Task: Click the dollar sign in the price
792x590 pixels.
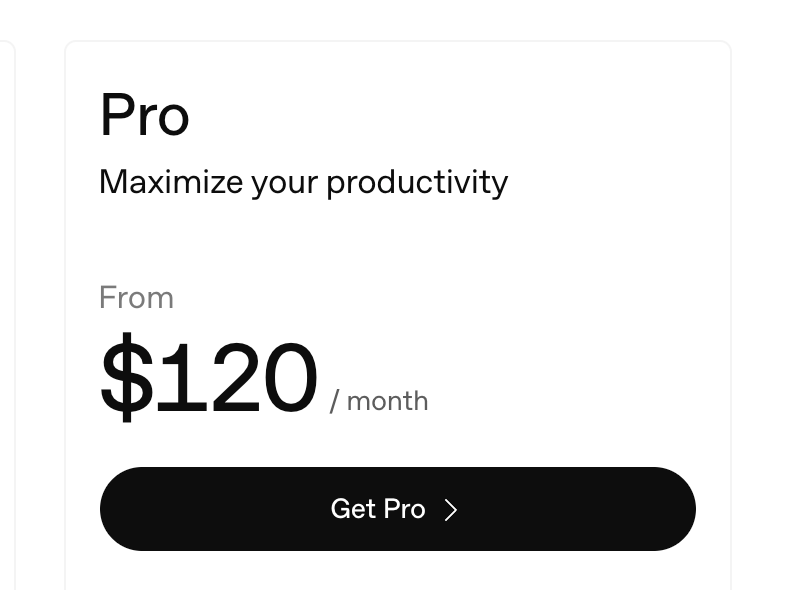Action: (x=126, y=377)
